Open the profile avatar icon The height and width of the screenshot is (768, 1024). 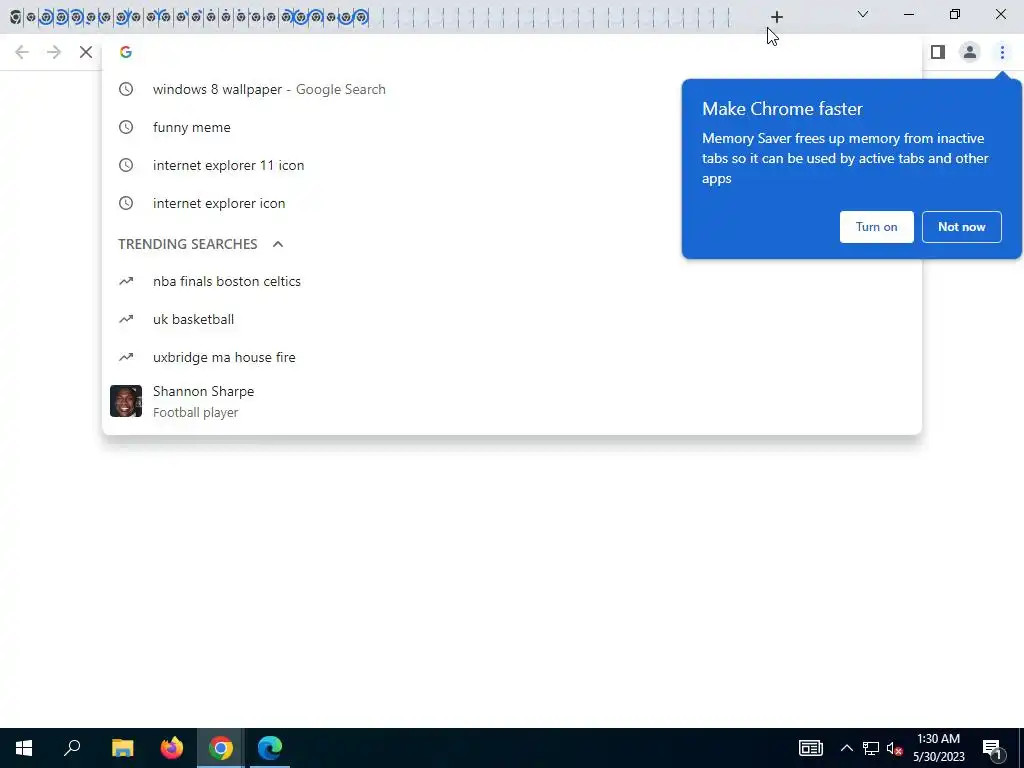(970, 52)
